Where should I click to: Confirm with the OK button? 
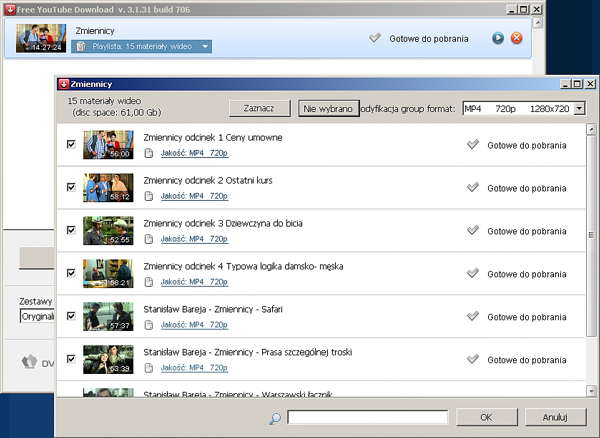point(486,417)
